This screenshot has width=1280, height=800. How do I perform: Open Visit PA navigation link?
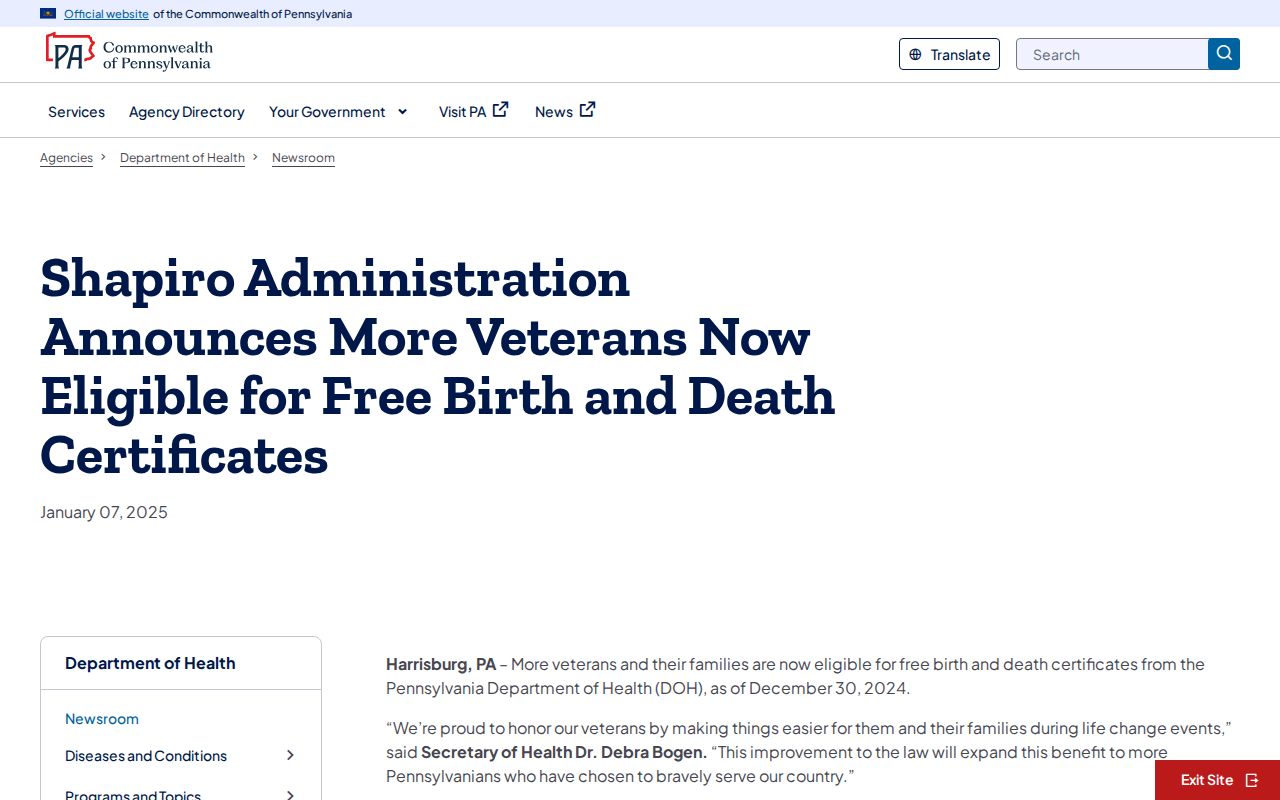coord(474,111)
